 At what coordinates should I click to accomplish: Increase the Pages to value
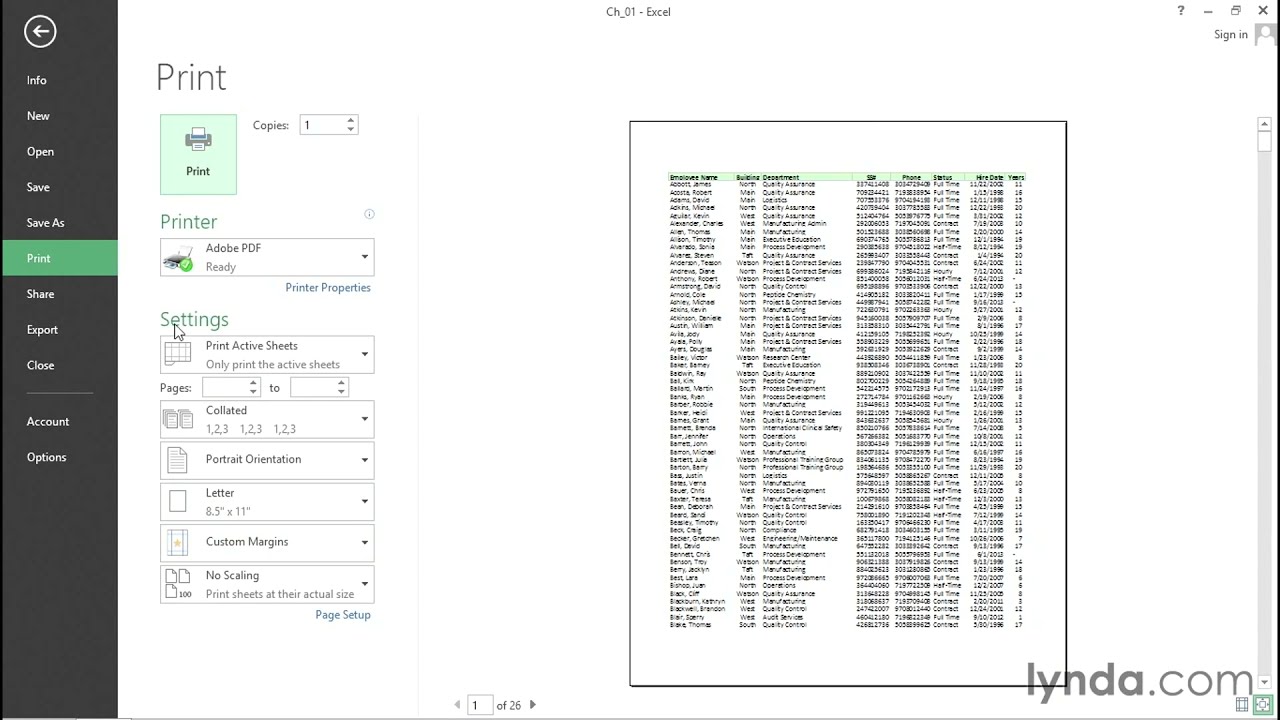click(x=341, y=383)
